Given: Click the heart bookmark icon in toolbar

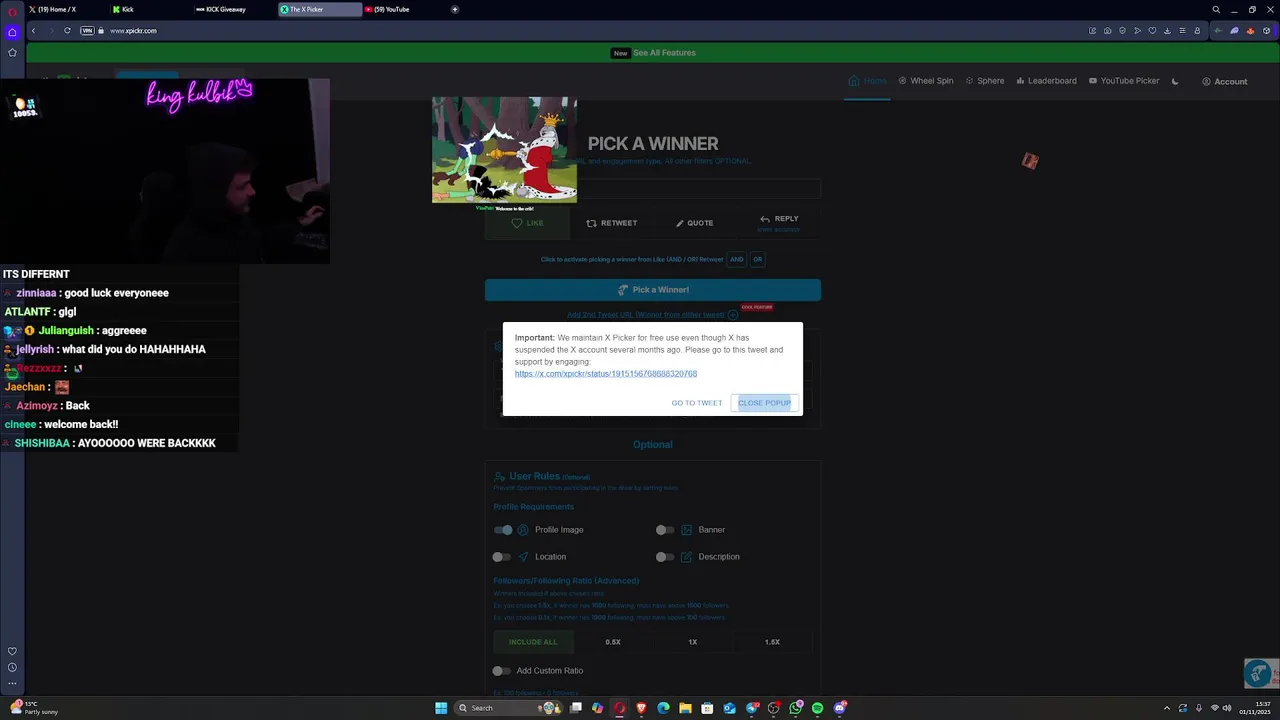Looking at the screenshot, I should click(x=1152, y=31).
